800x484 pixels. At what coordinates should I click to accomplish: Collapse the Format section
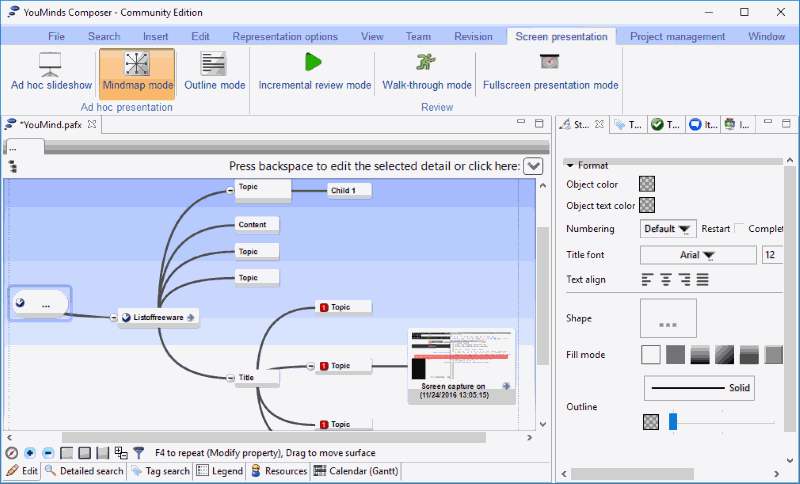coord(570,165)
